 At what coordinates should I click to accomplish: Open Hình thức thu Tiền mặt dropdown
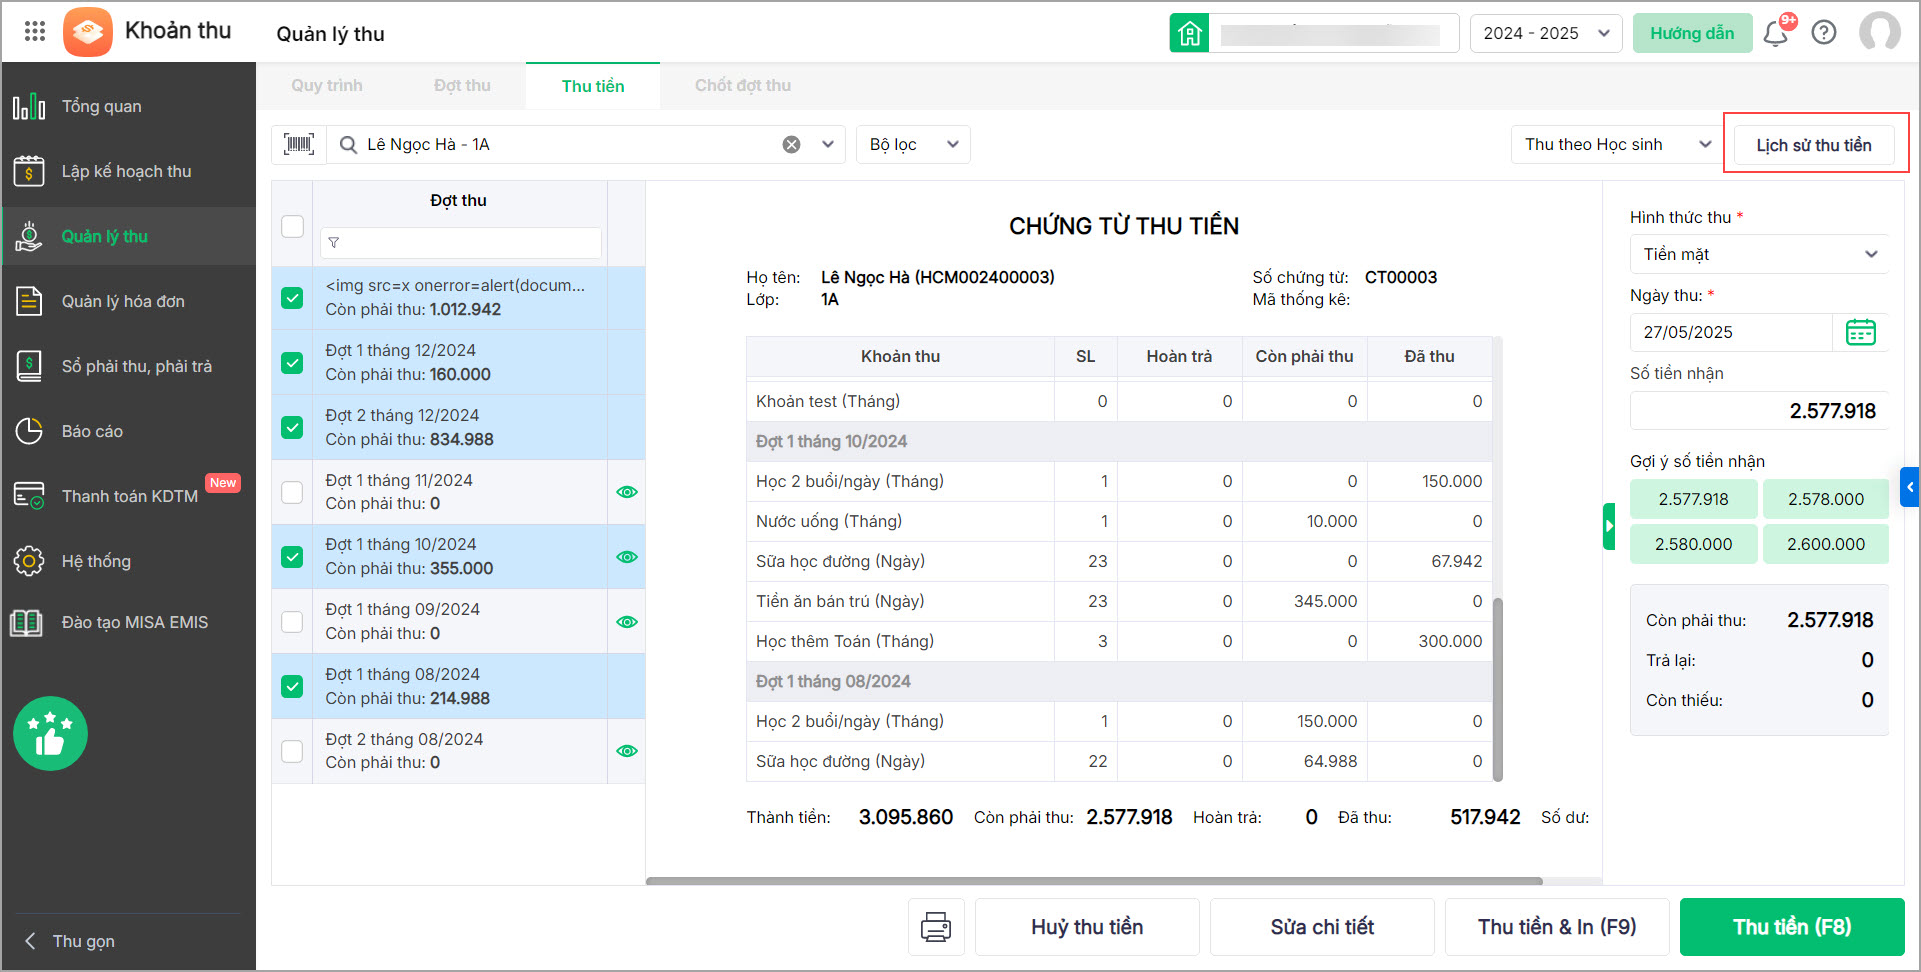1759,254
